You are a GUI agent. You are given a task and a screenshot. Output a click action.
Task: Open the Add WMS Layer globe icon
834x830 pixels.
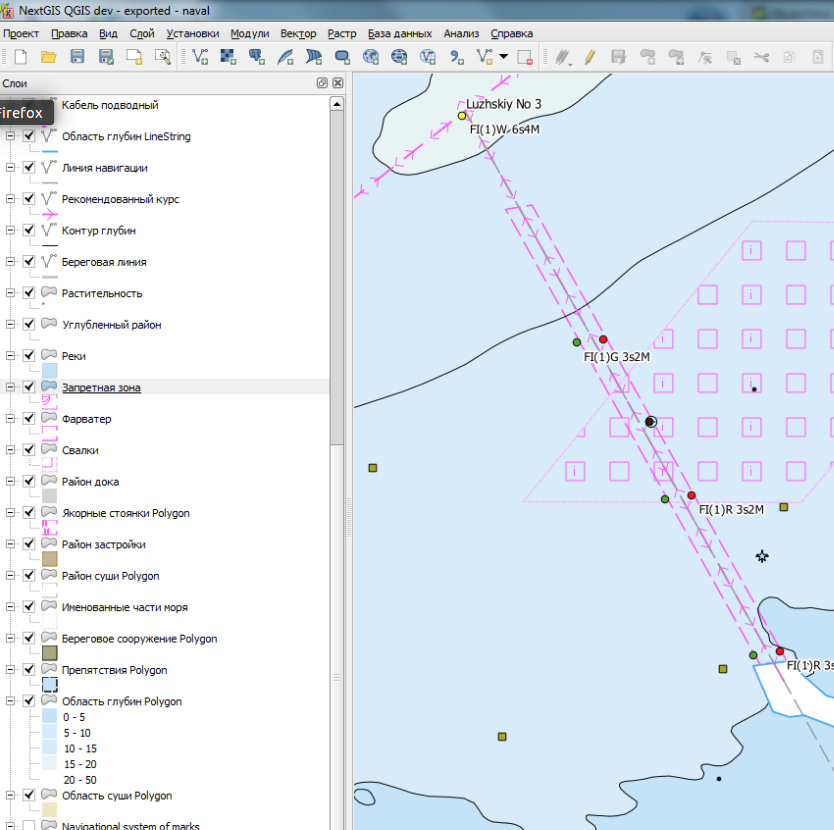pyautogui.click(x=371, y=58)
